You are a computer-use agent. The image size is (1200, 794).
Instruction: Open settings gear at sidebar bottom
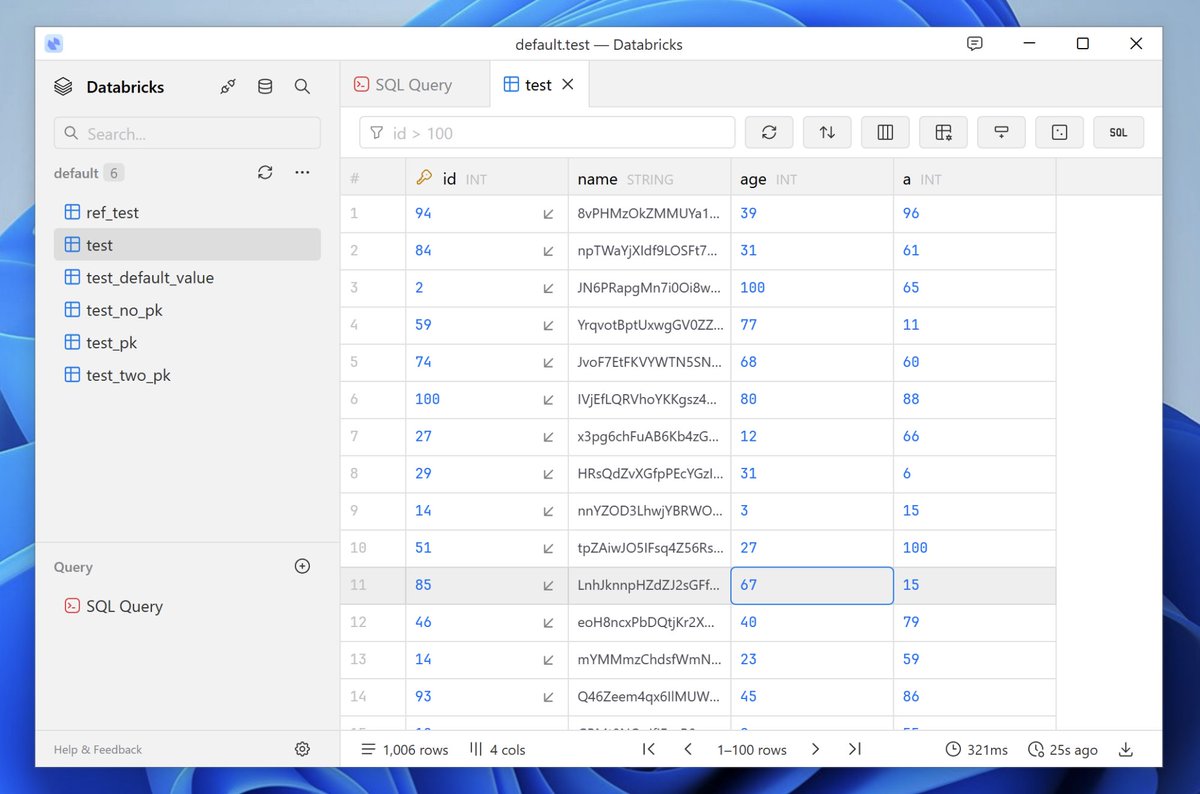tap(302, 749)
